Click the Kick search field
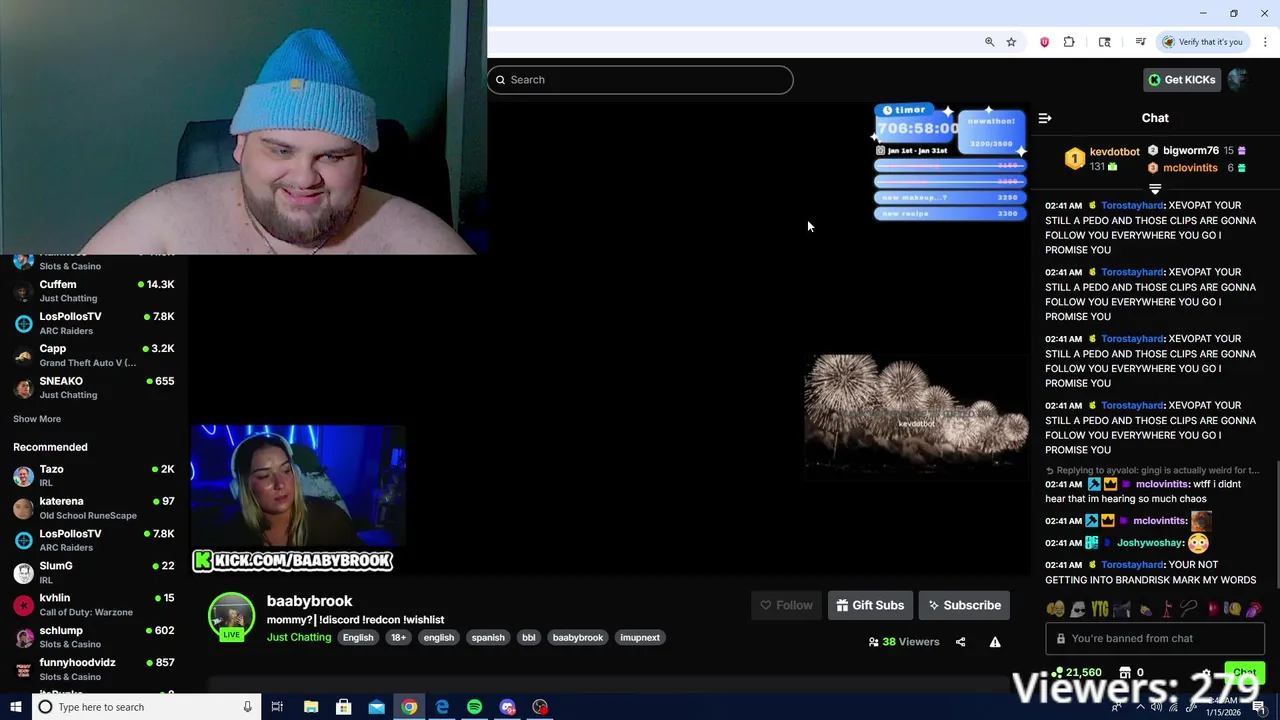The width and height of the screenshot is (1280, 720). tap(640, 80)
